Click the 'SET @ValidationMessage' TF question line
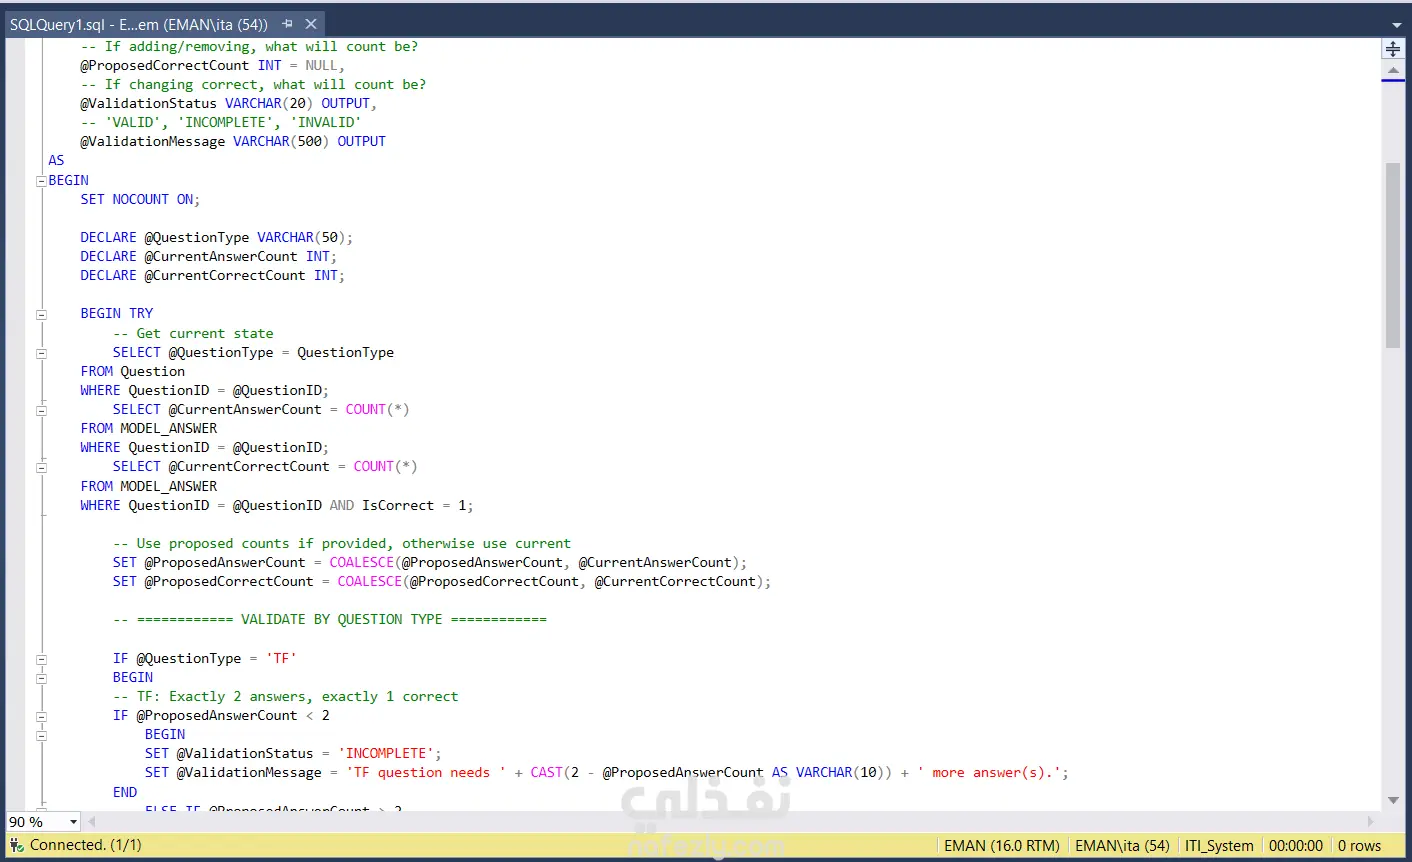 coord(607,772)
